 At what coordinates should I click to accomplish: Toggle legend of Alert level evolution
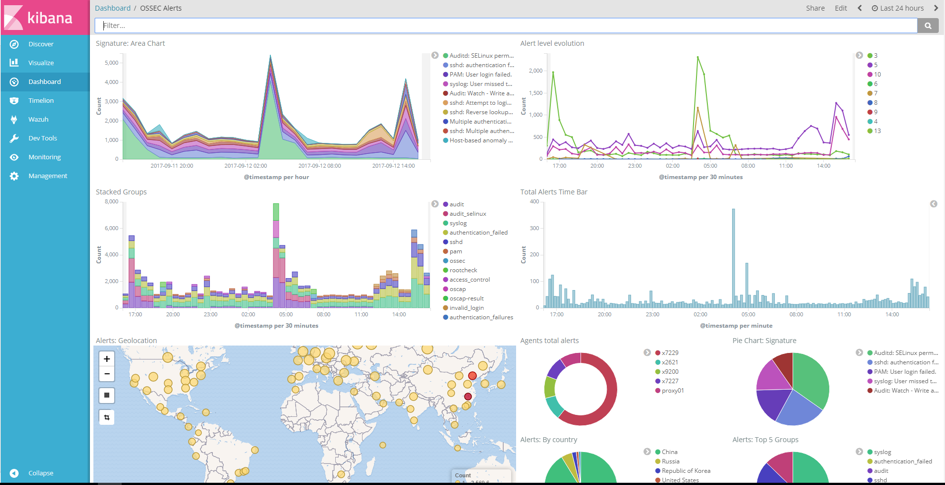pyautogui.click(x=859, y=55)
